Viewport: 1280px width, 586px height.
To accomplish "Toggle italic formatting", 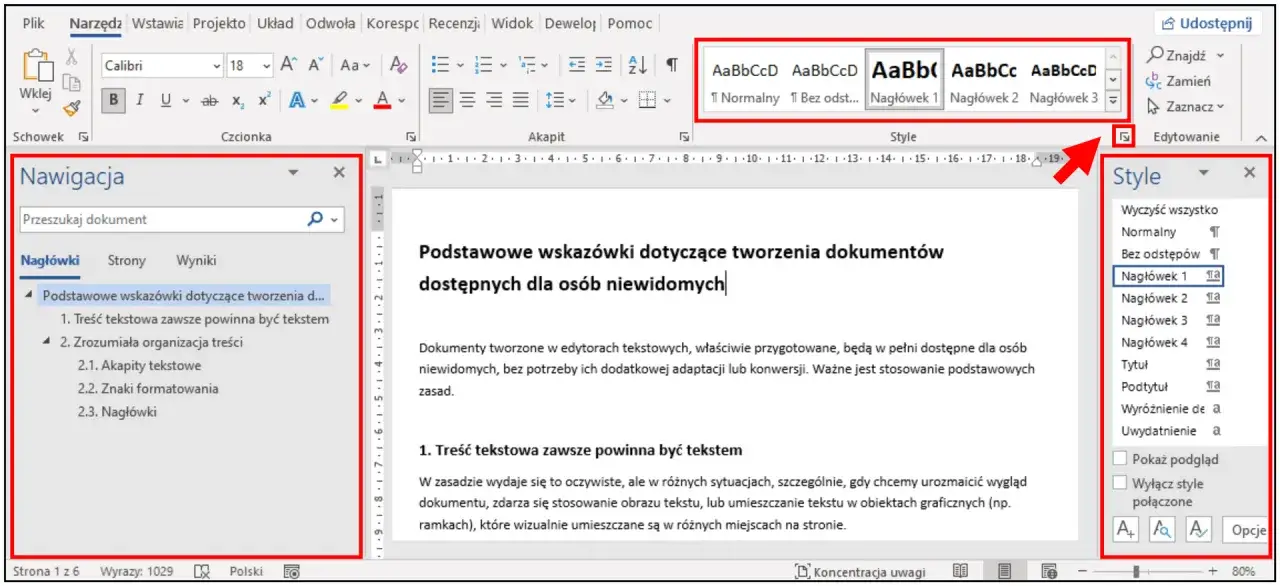I will 140,100.
